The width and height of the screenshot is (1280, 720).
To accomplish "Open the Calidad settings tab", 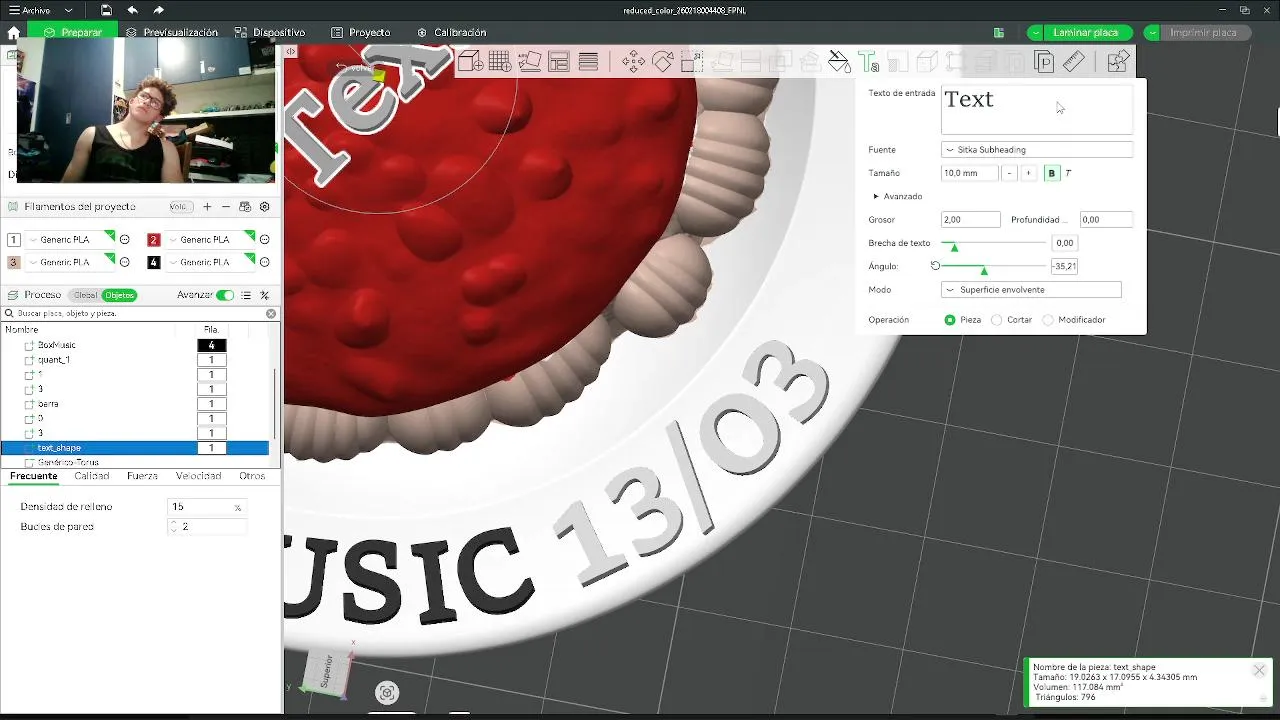I will coord(92,476).
